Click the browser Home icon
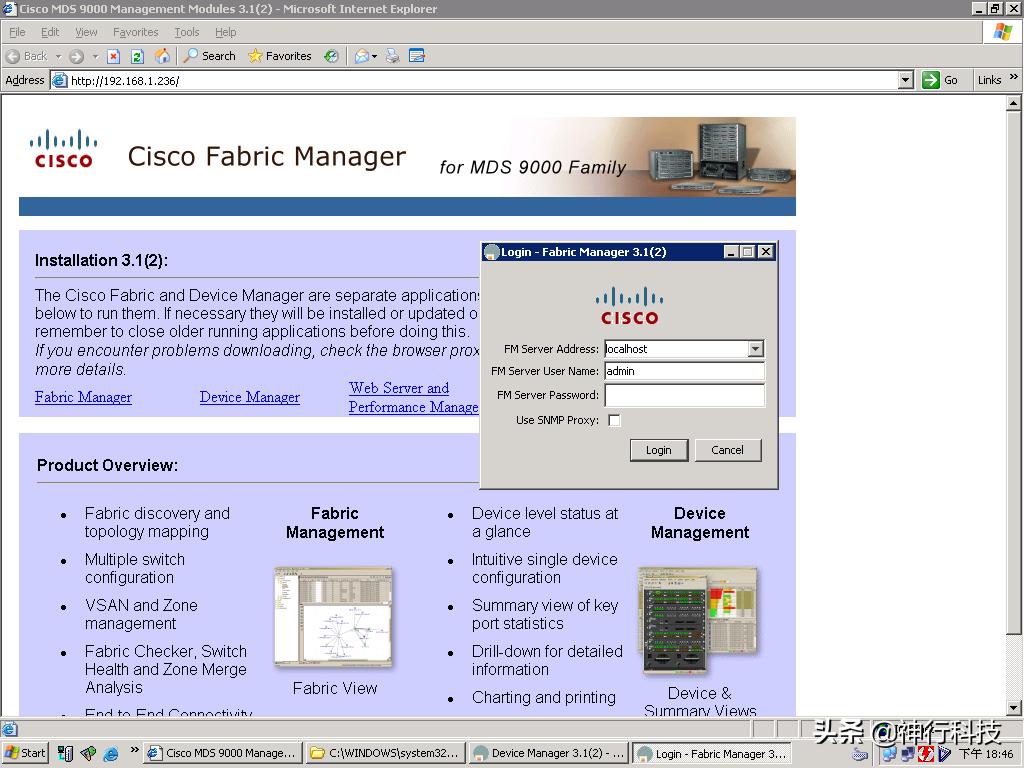The width and height of the screenshot is (1024, 768). tap(163, 56)
